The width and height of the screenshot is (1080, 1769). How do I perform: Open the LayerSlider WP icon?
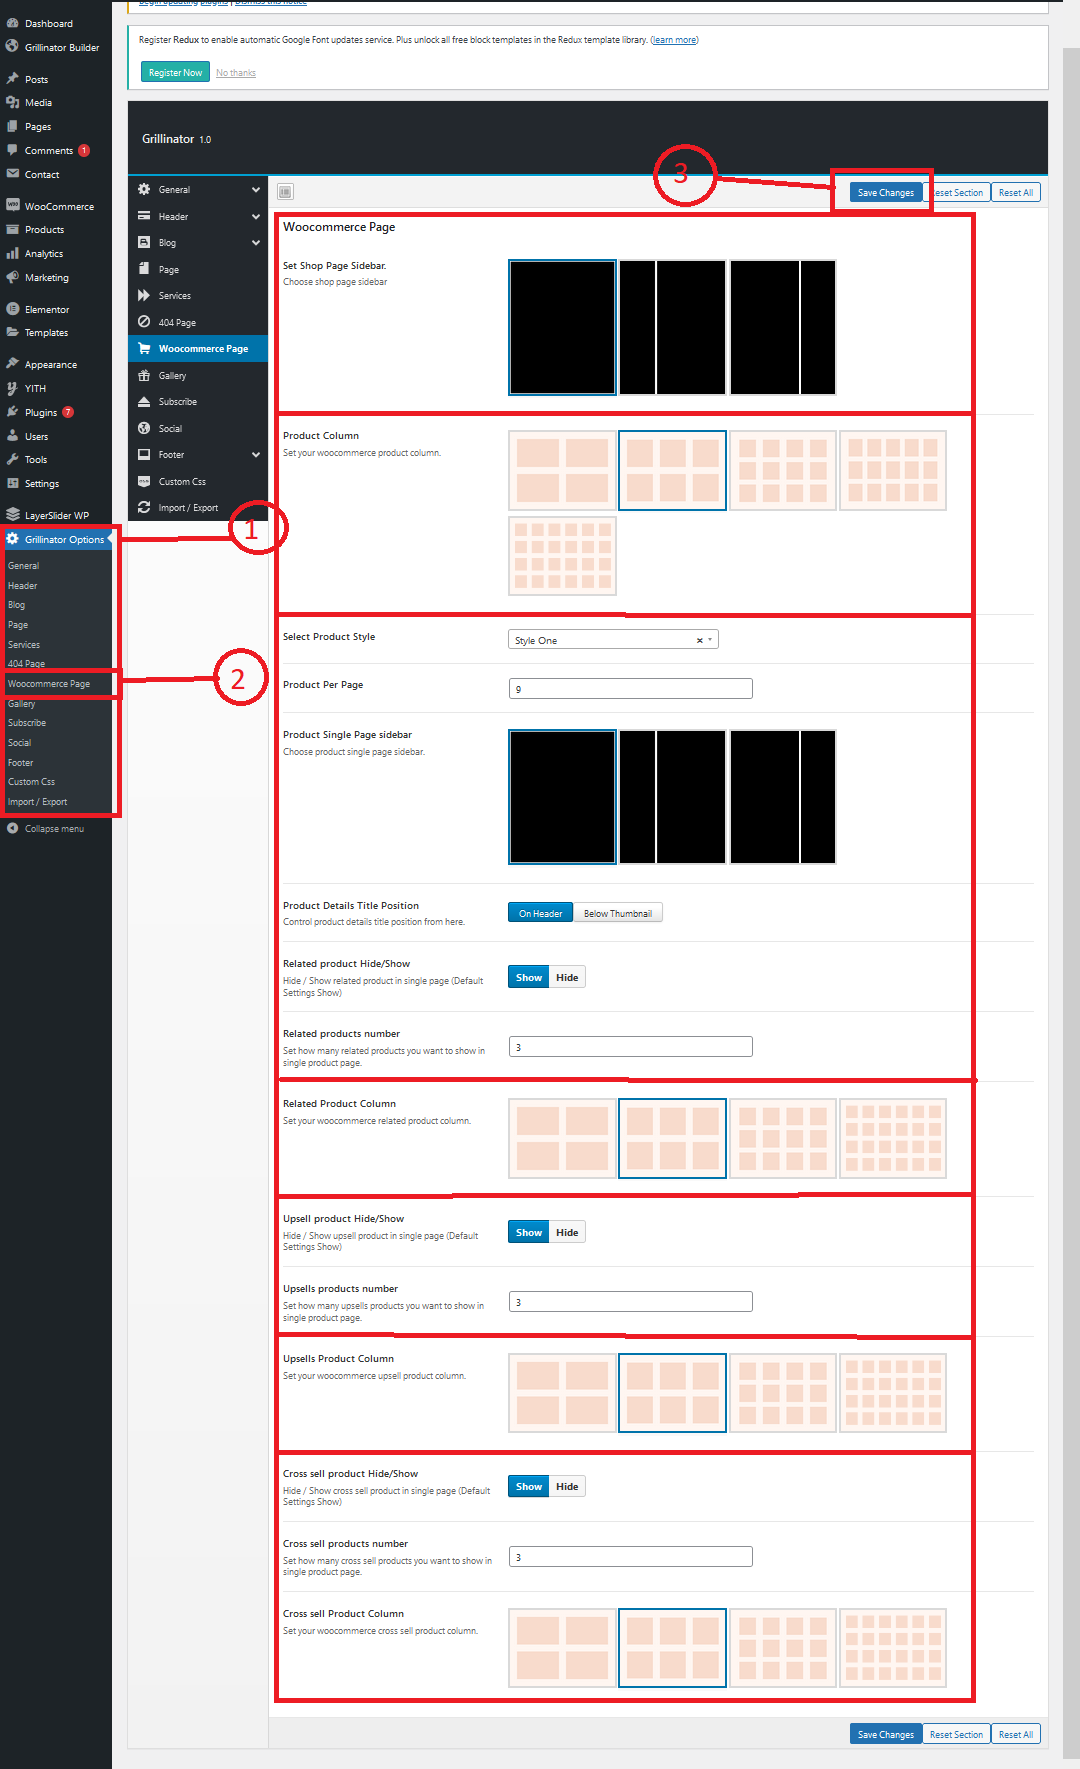pos(12,515)
